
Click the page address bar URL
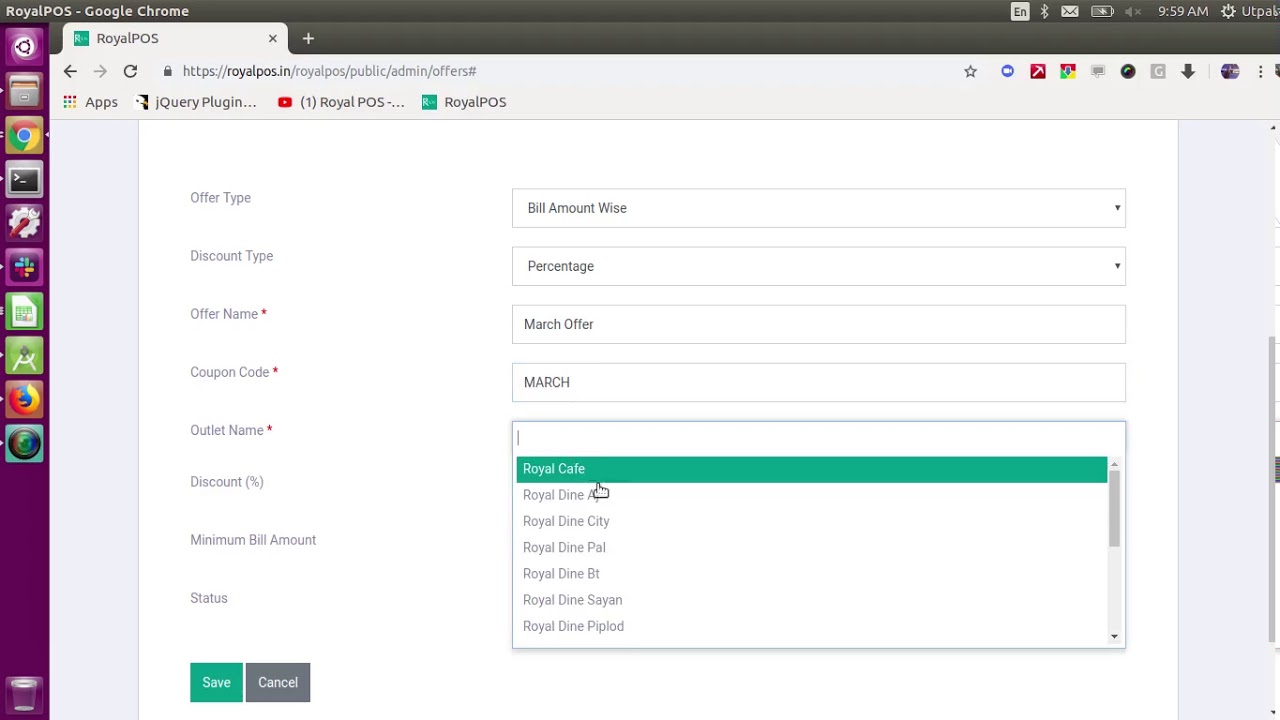point(329,71)
